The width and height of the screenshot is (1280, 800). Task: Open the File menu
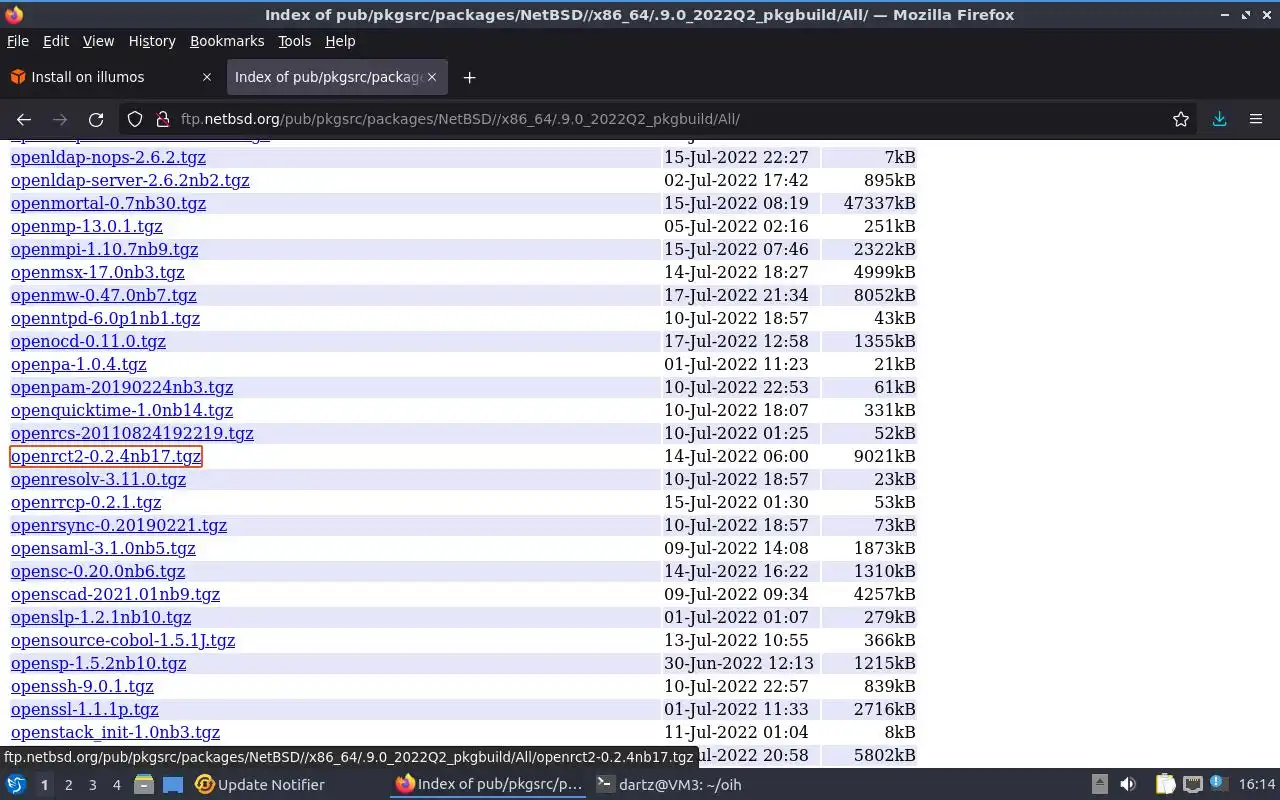(18, 41)
